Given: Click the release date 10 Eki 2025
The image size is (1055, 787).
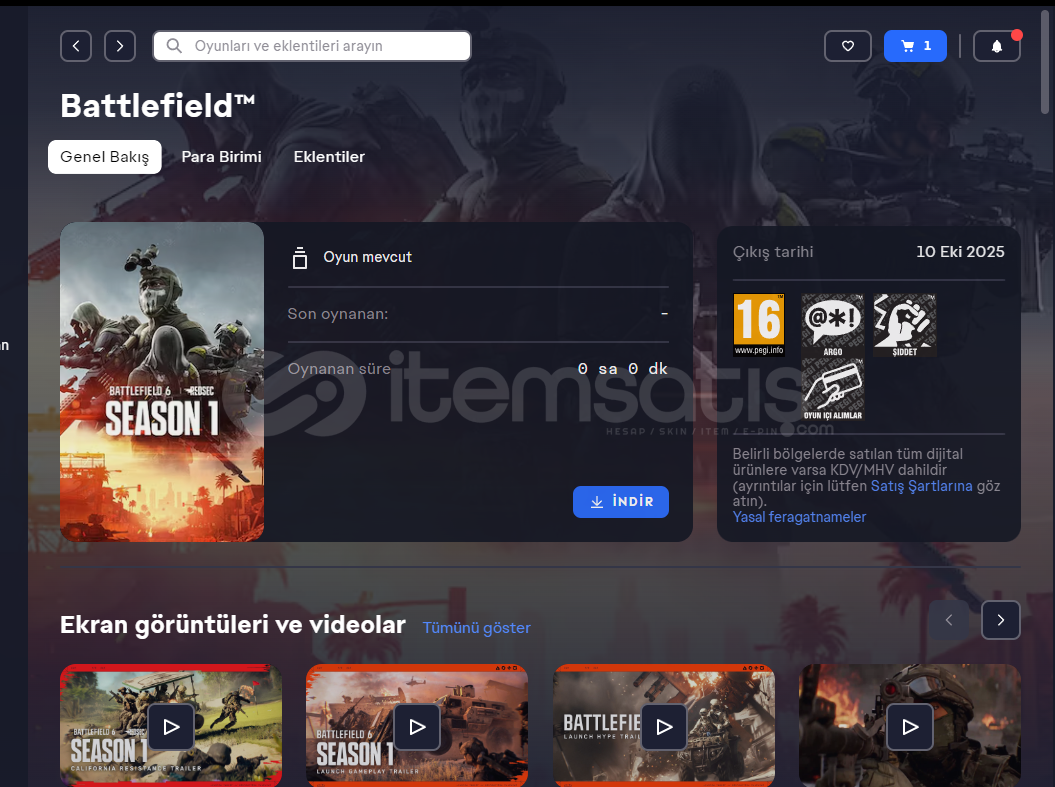Looking at the screenshot, I should click(x=960, y=252).
